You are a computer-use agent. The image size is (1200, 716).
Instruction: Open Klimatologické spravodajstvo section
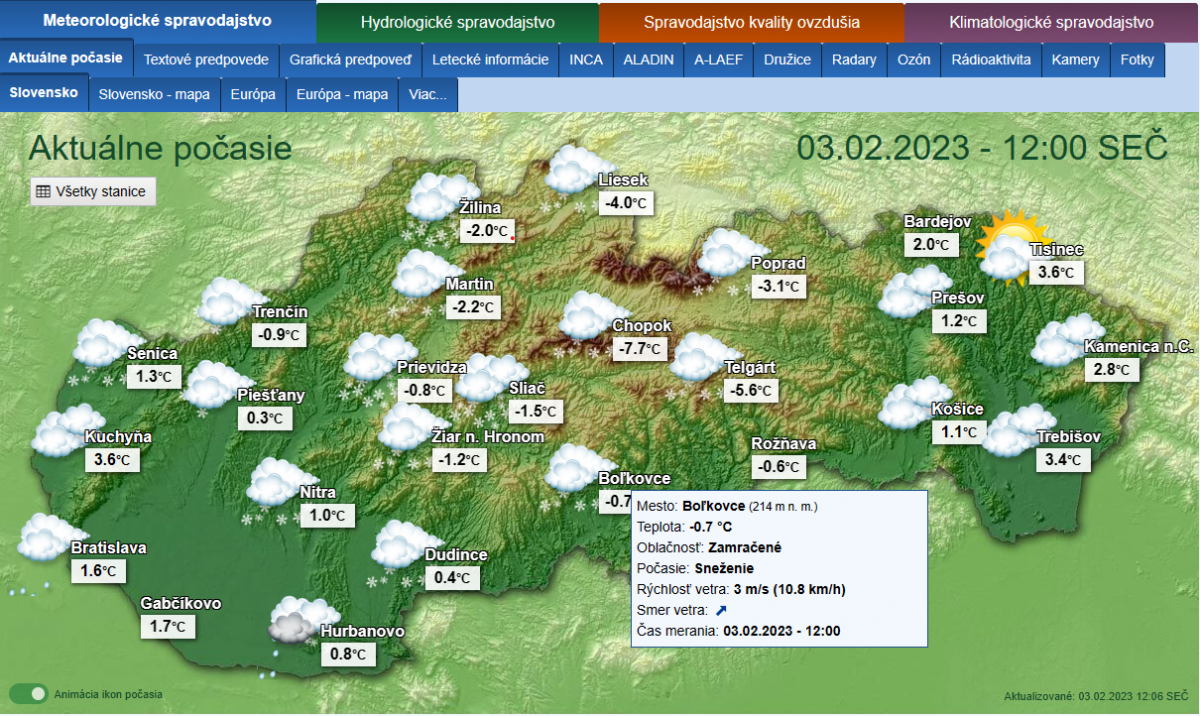tap(1050, 22)
